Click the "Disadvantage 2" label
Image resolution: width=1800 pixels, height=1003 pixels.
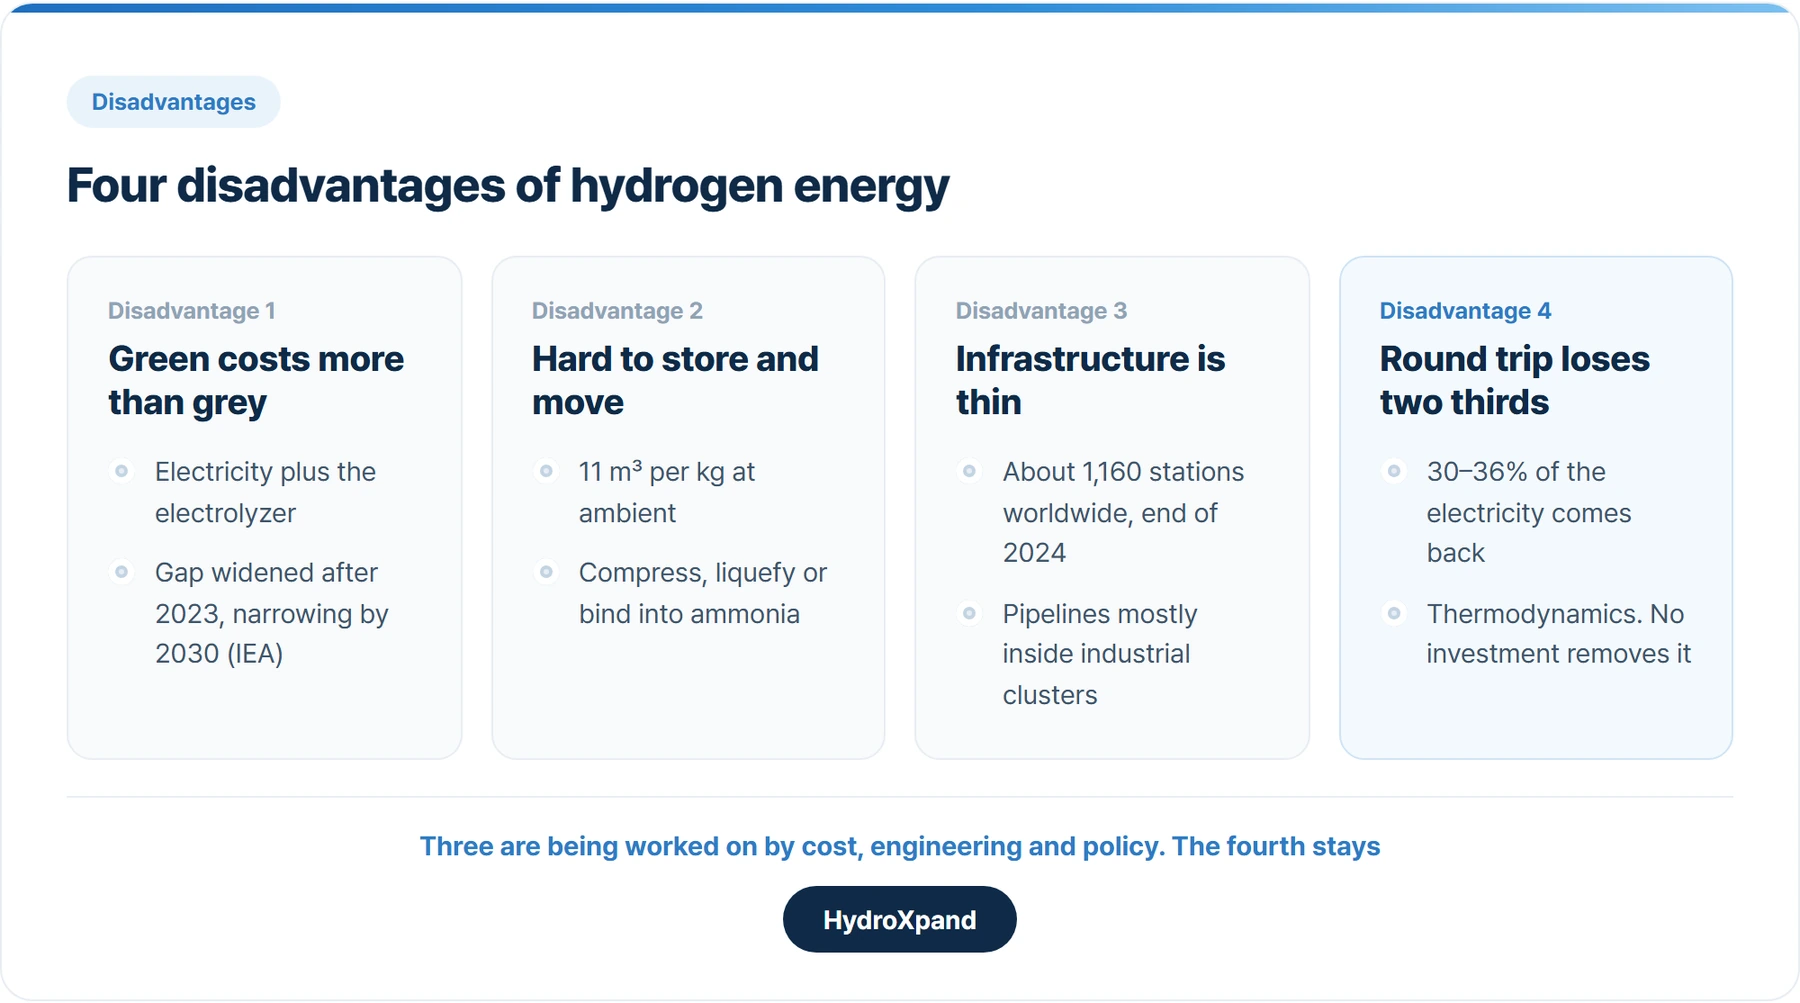(617, 311)
